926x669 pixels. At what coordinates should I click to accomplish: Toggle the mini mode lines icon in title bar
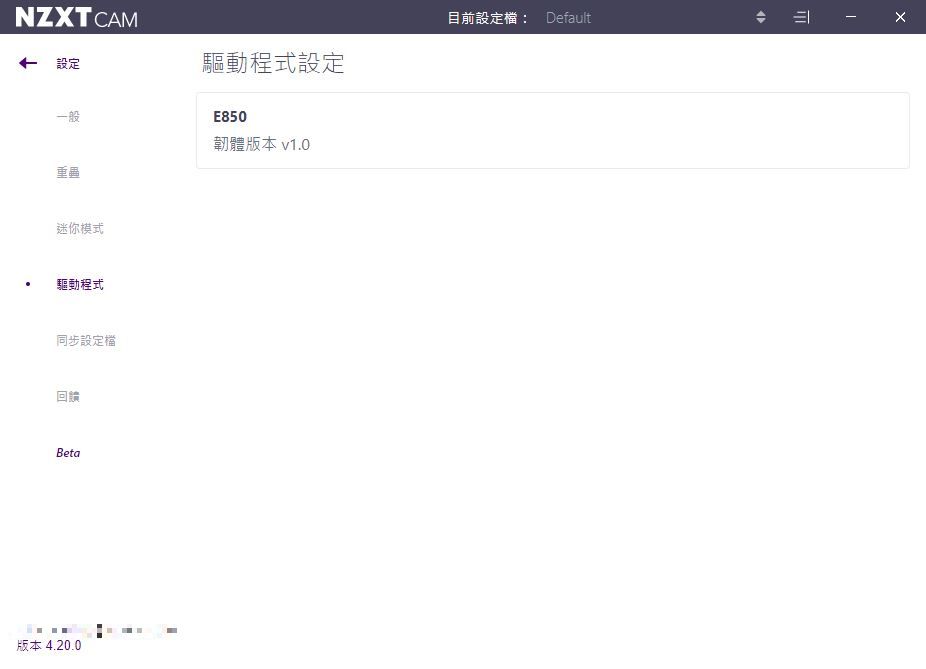801,17
